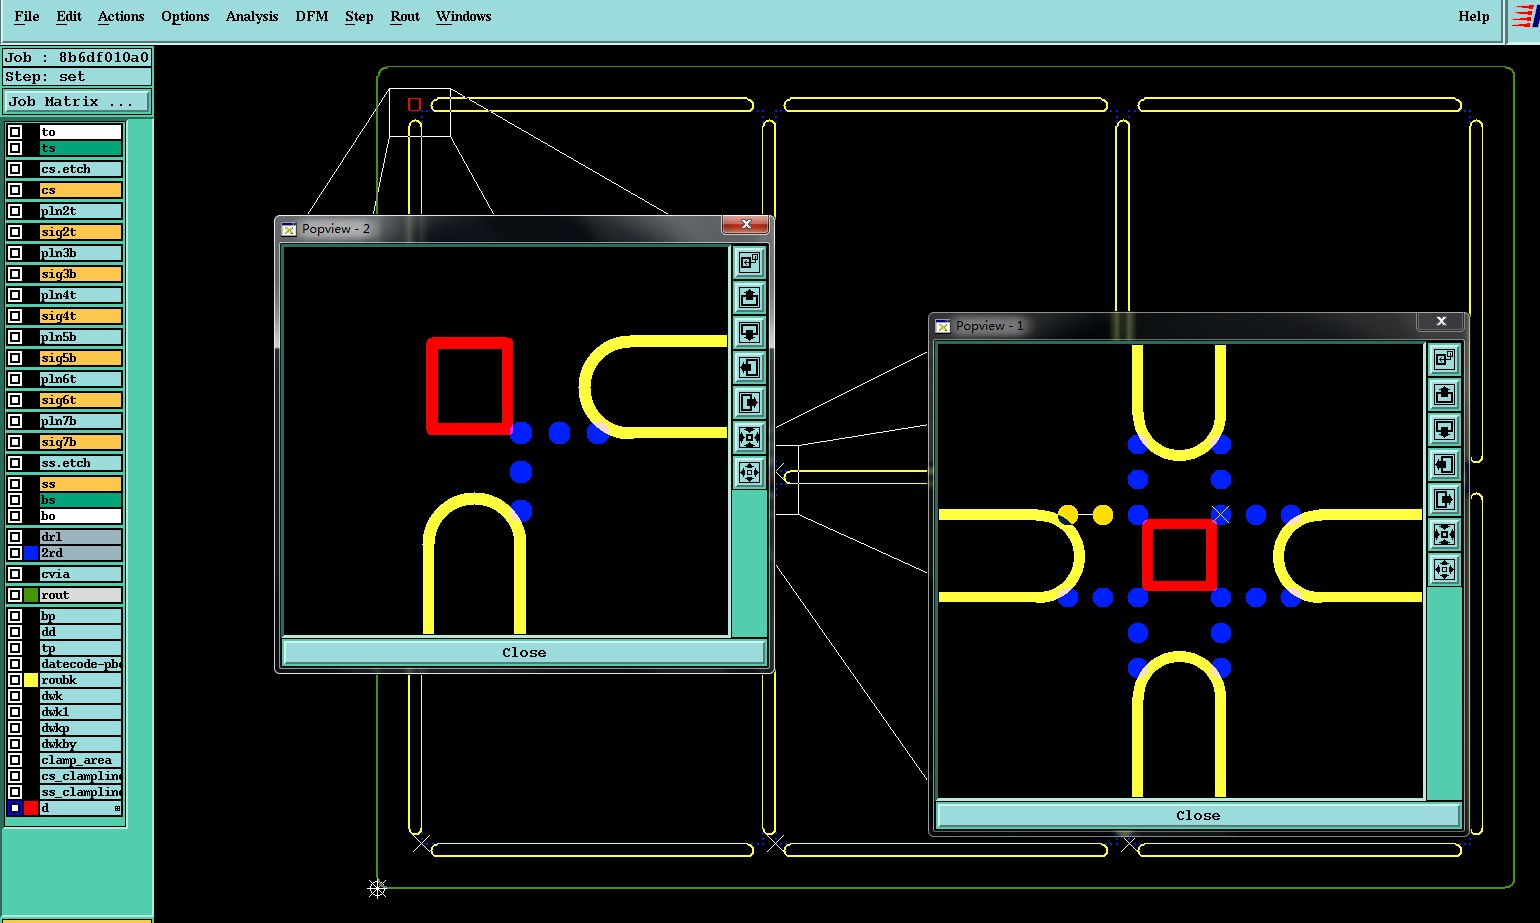
Task: Pan up using Popview - 2 arrow icon
Action: (749, 297)
